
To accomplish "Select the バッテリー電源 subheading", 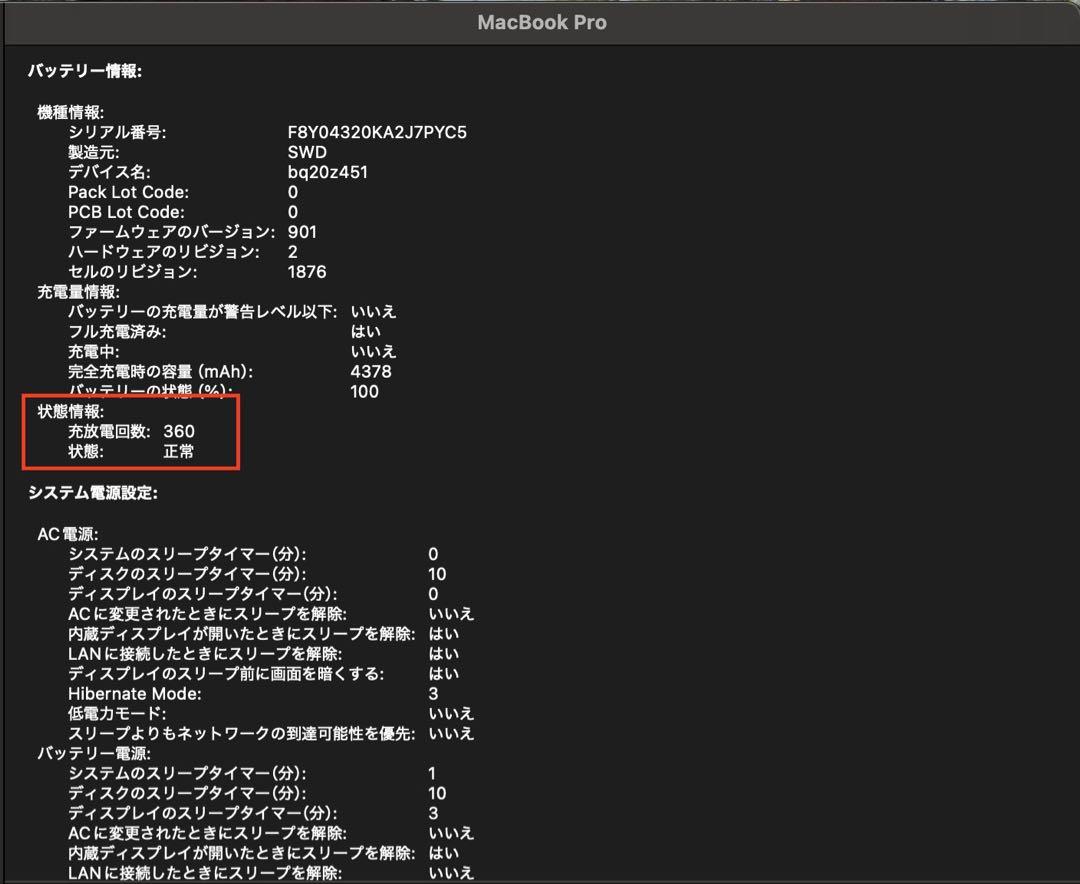I will coord(94,754).
